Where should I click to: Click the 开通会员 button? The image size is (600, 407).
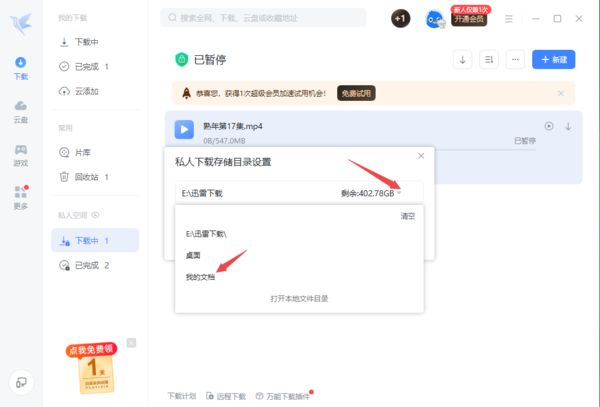[469, 19]
